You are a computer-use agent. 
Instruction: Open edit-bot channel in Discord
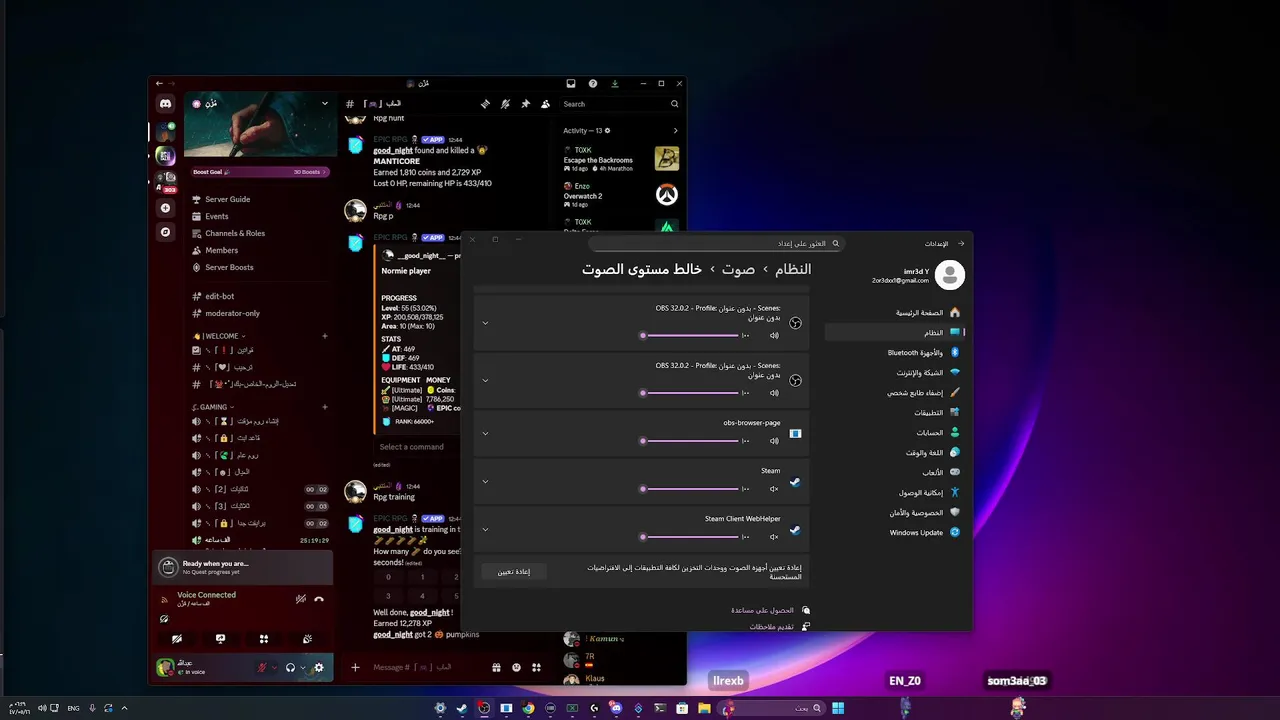[x=219, y=296]
